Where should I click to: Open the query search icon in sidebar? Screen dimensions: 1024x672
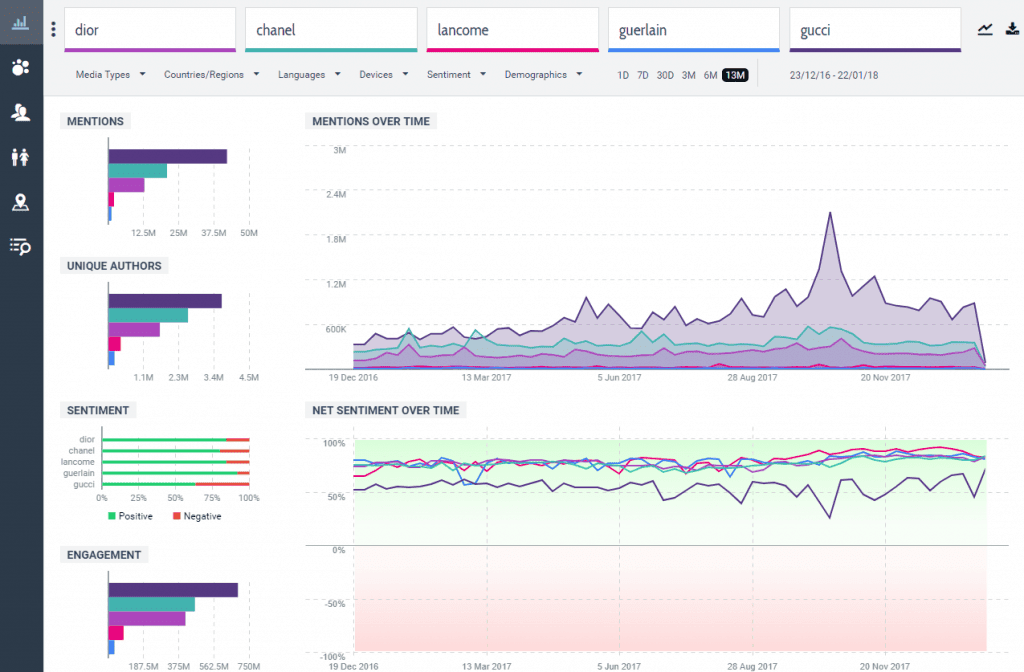point(20,246)
